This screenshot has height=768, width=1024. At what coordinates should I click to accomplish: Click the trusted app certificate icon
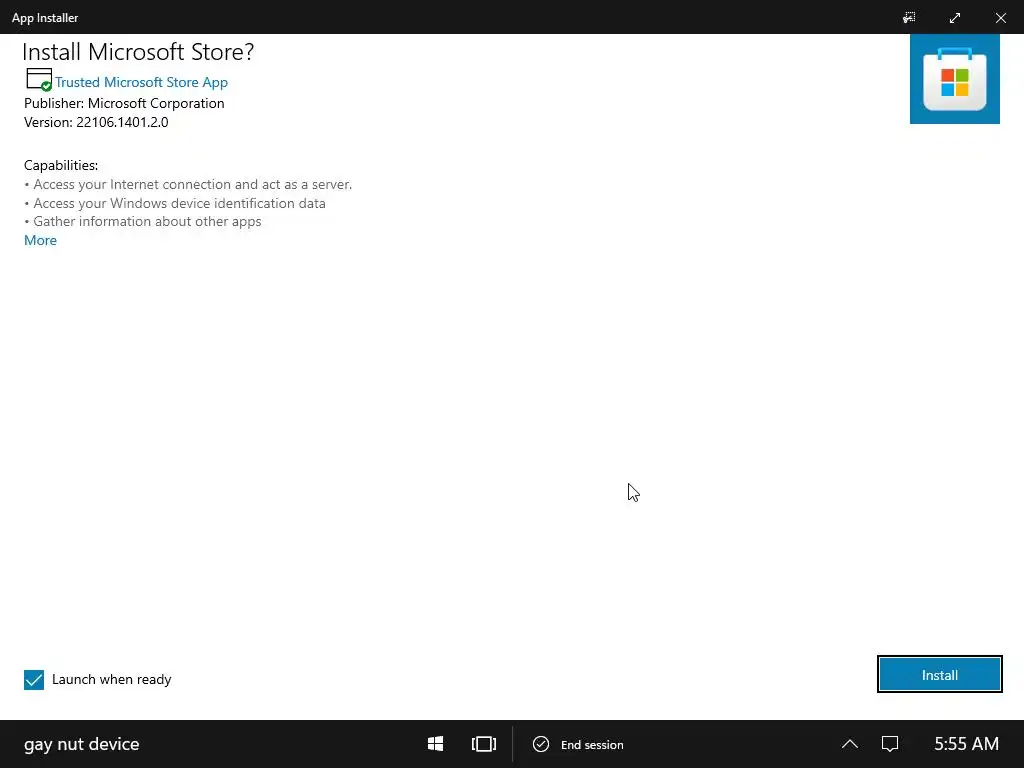pos(39,80)
